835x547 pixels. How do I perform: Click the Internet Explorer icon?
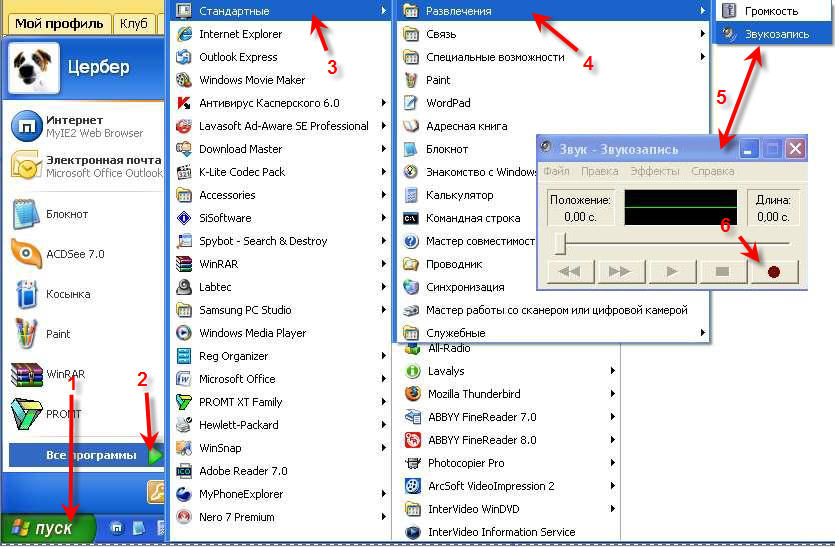click(184, 34)
